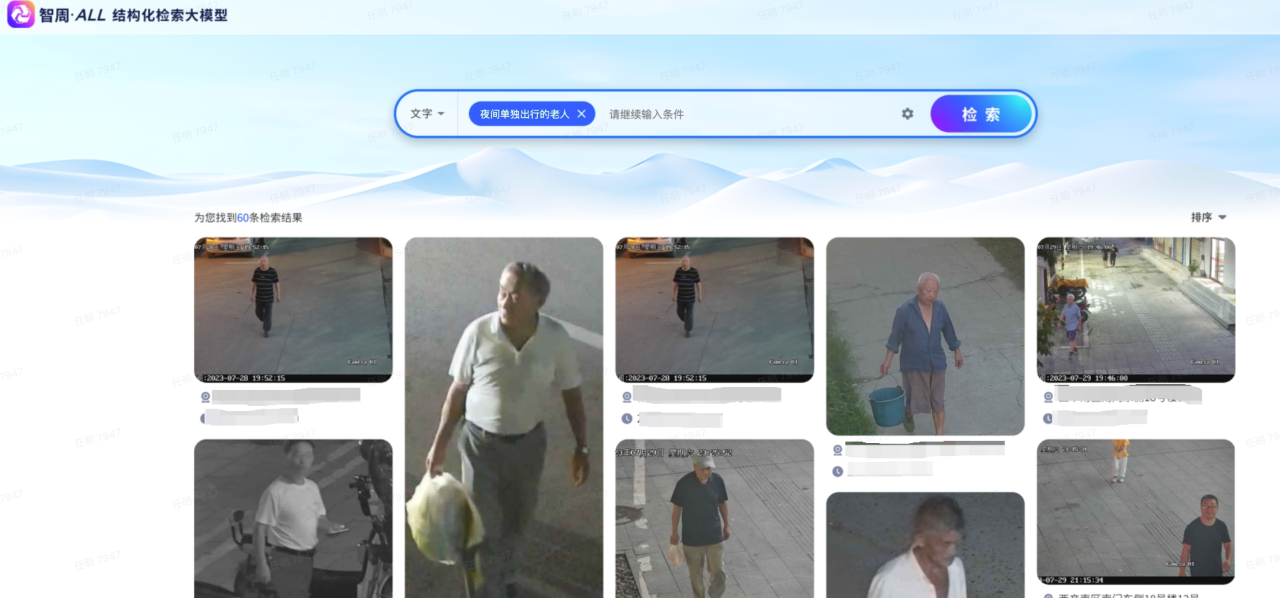The image size is (1280, 598).
Task: Select the 夜间单独出行的老人 search tag
Action: click(524, 114)
